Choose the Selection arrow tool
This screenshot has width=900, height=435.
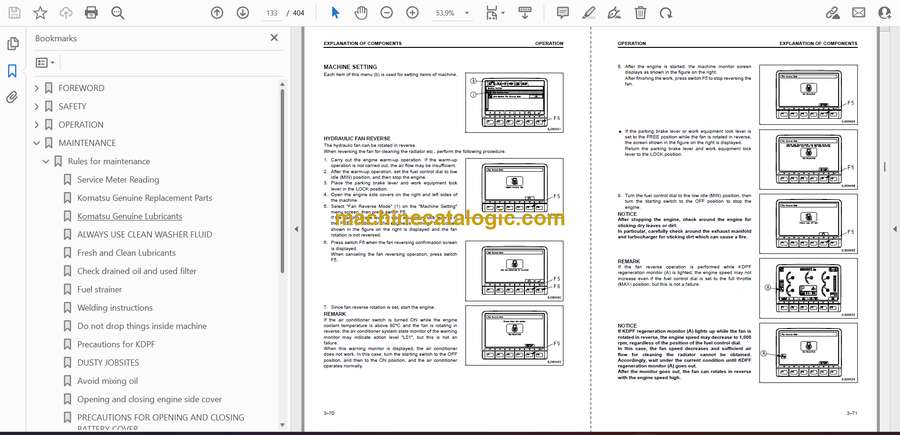(336, 13)
